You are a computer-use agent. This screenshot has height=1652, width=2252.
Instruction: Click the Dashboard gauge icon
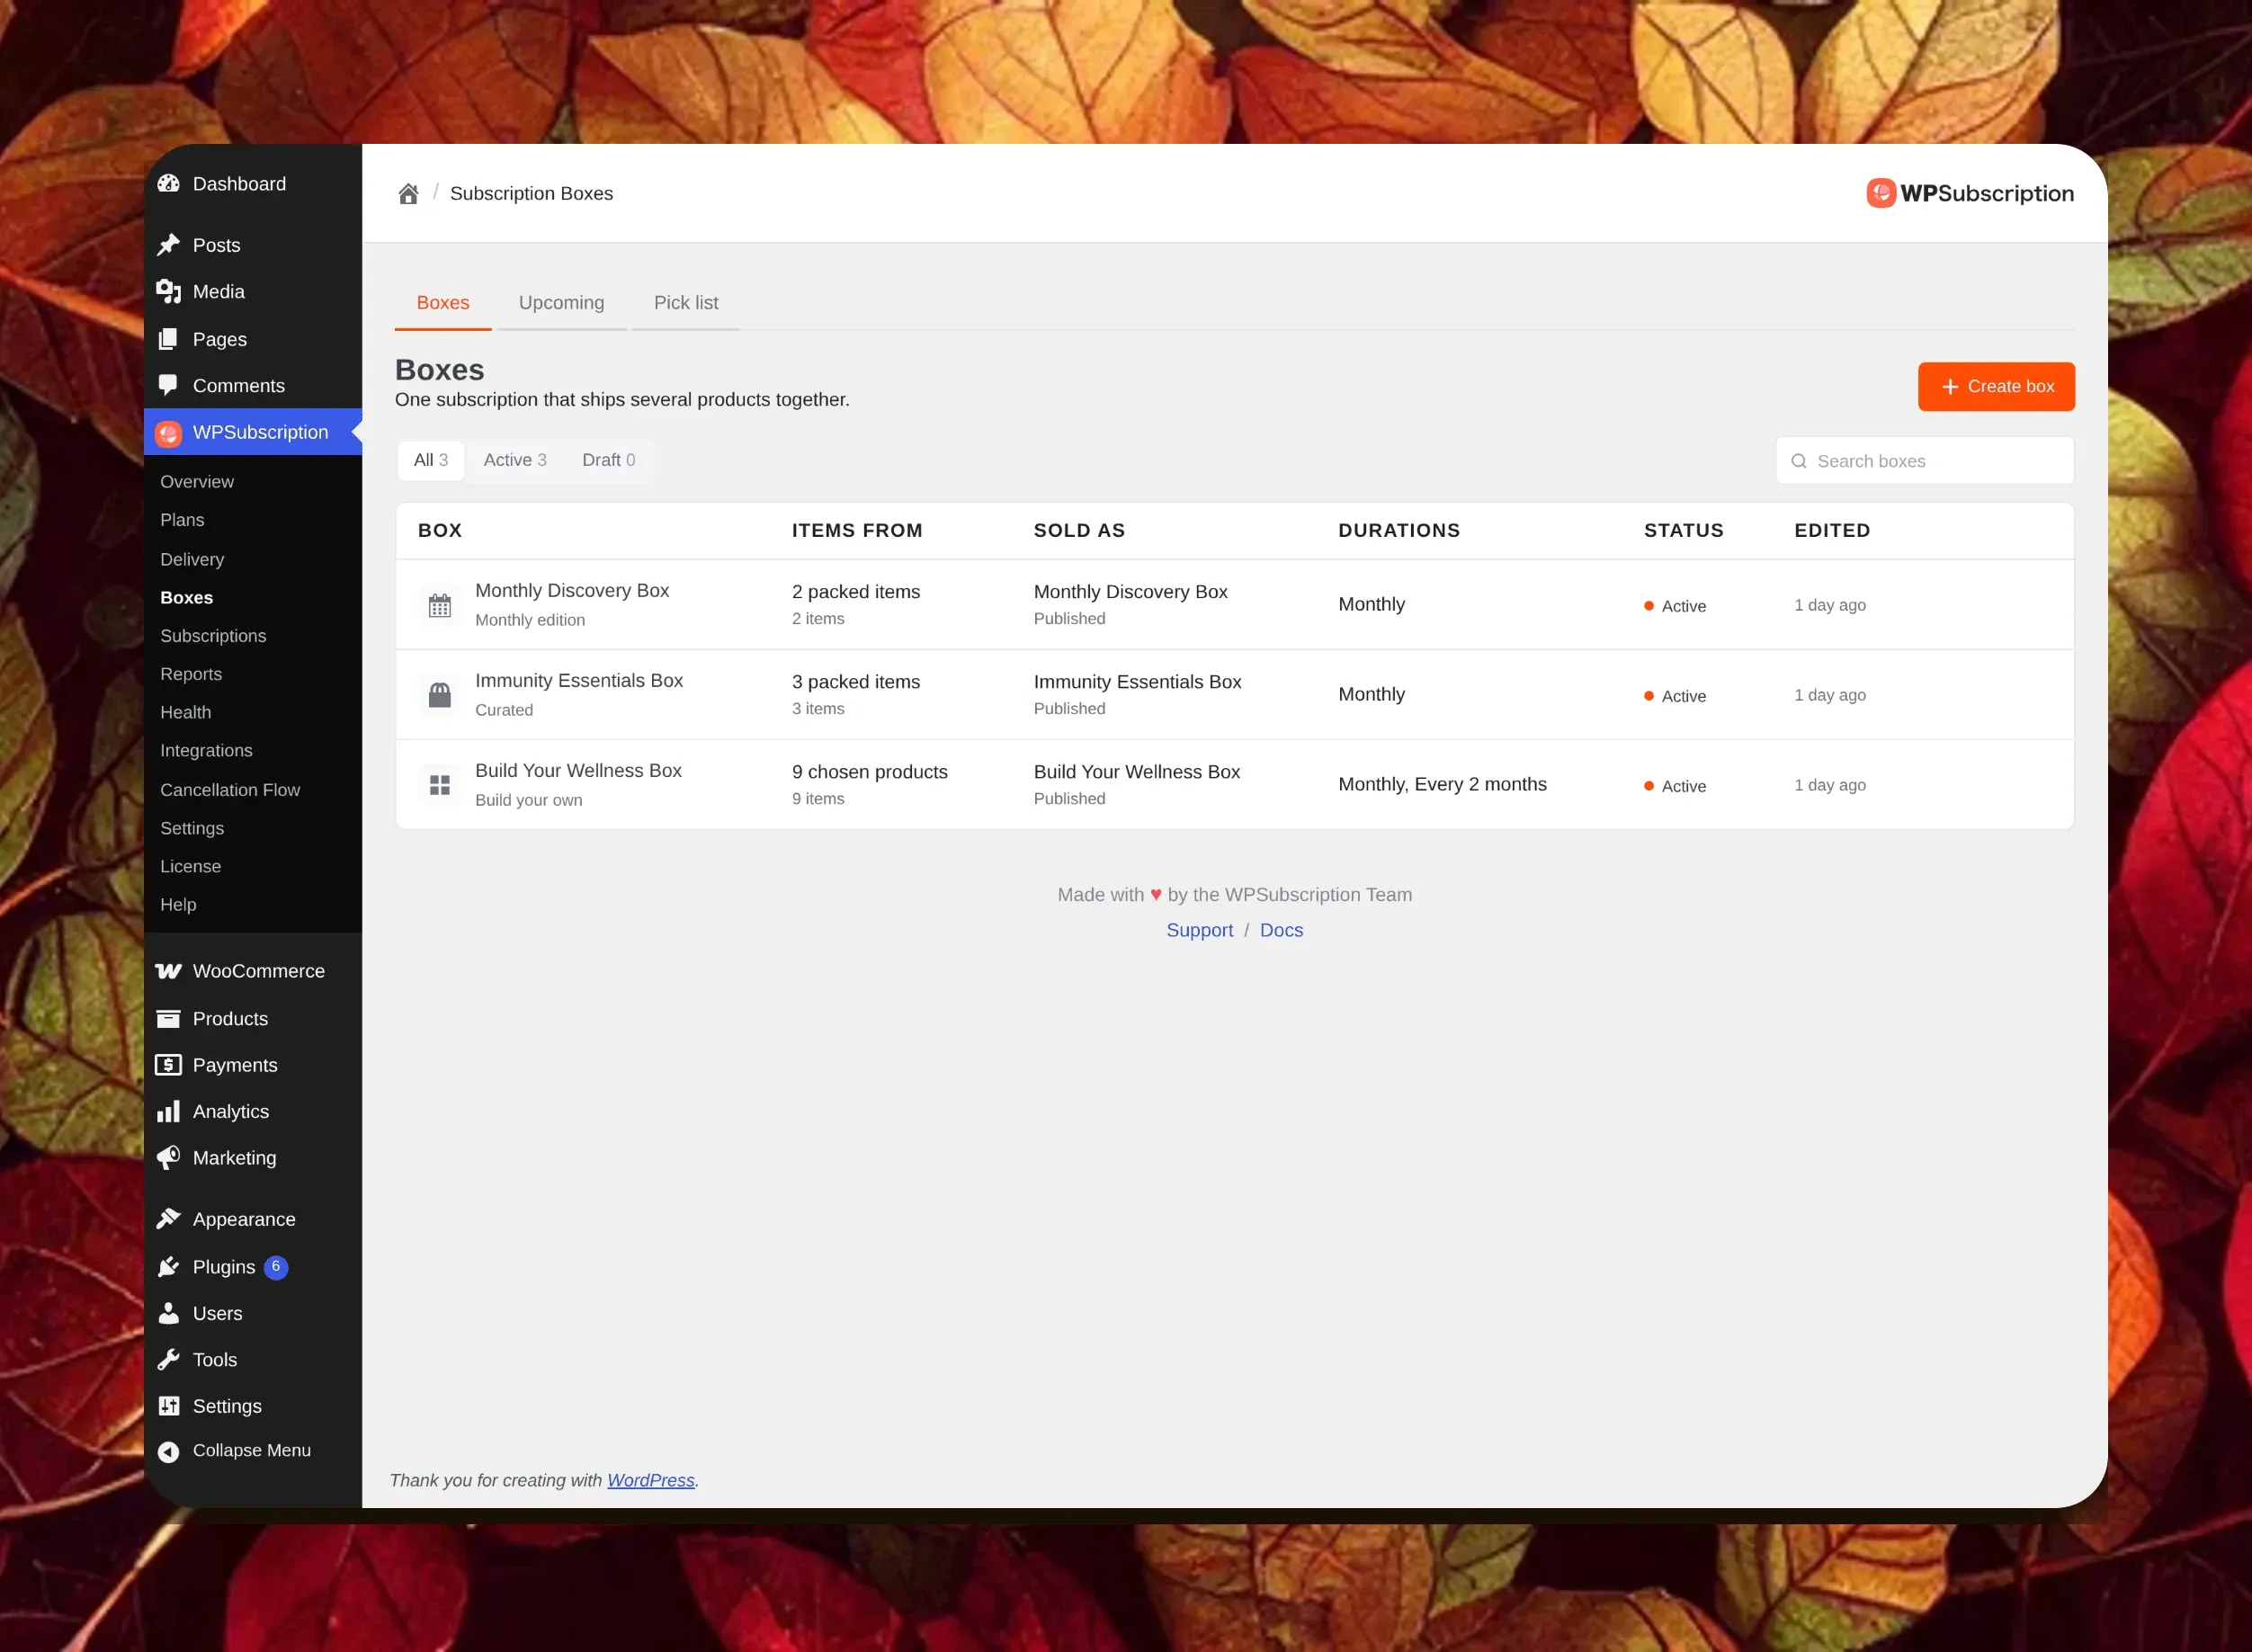168,184
